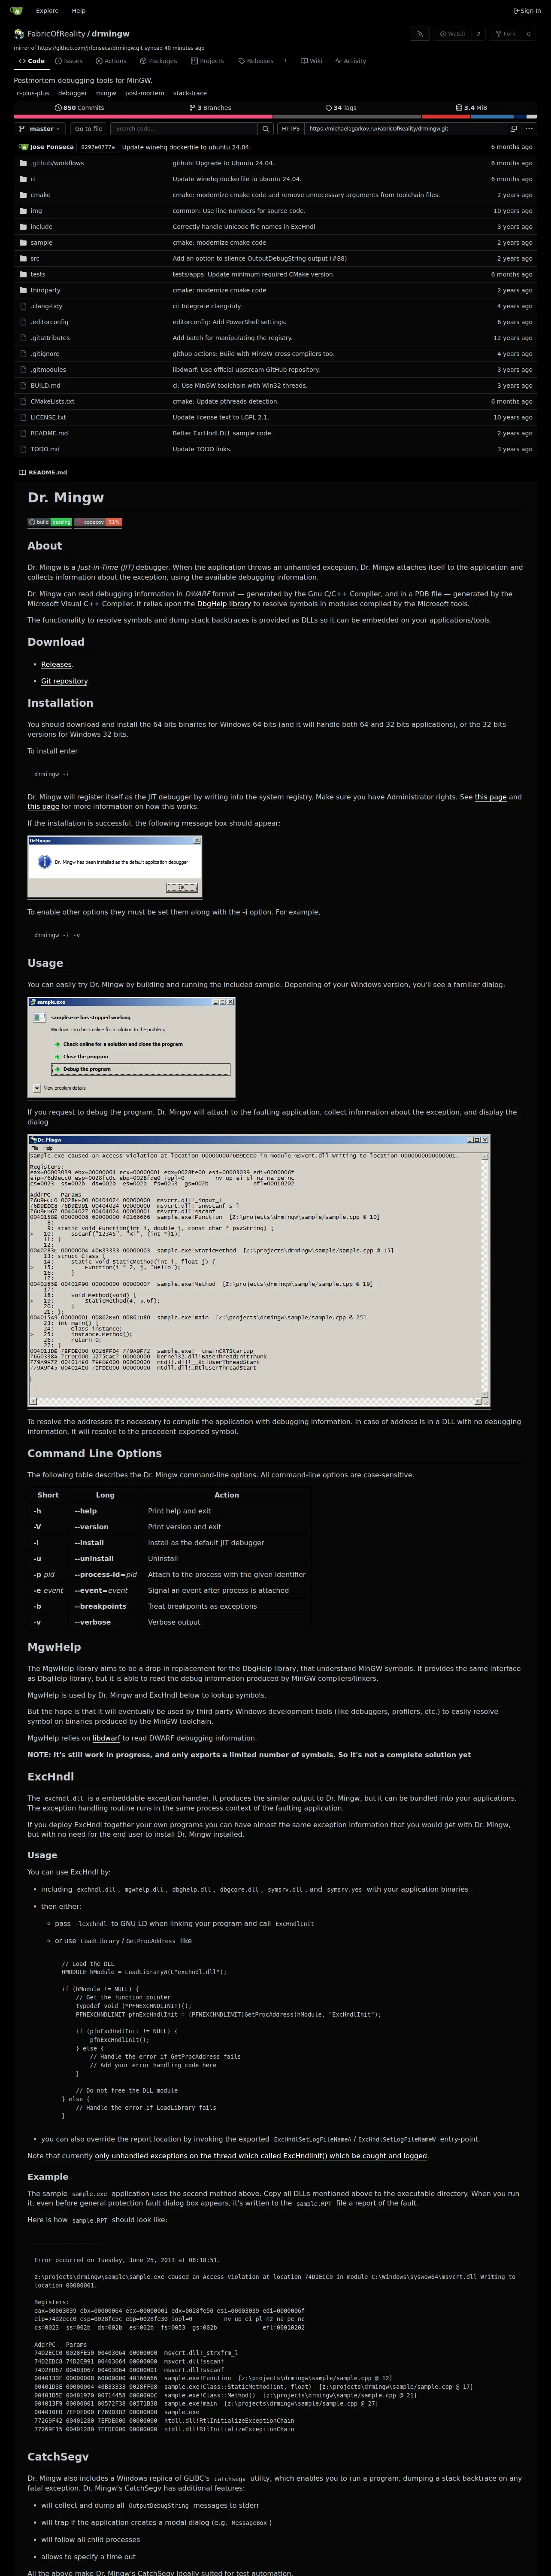551x2576 pixels.
Task: Open the thirdparty folder
Action: click(x=45, y=290)
